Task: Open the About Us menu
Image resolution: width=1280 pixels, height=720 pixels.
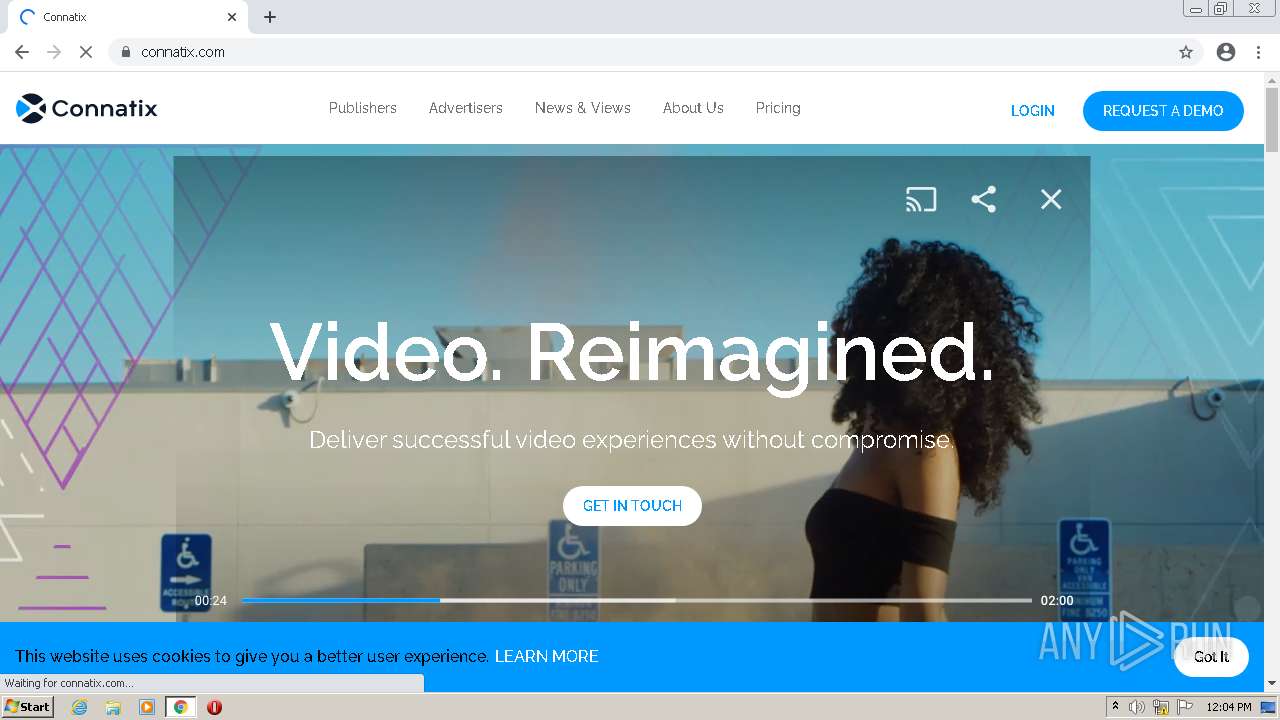Action: pos(693,108)
